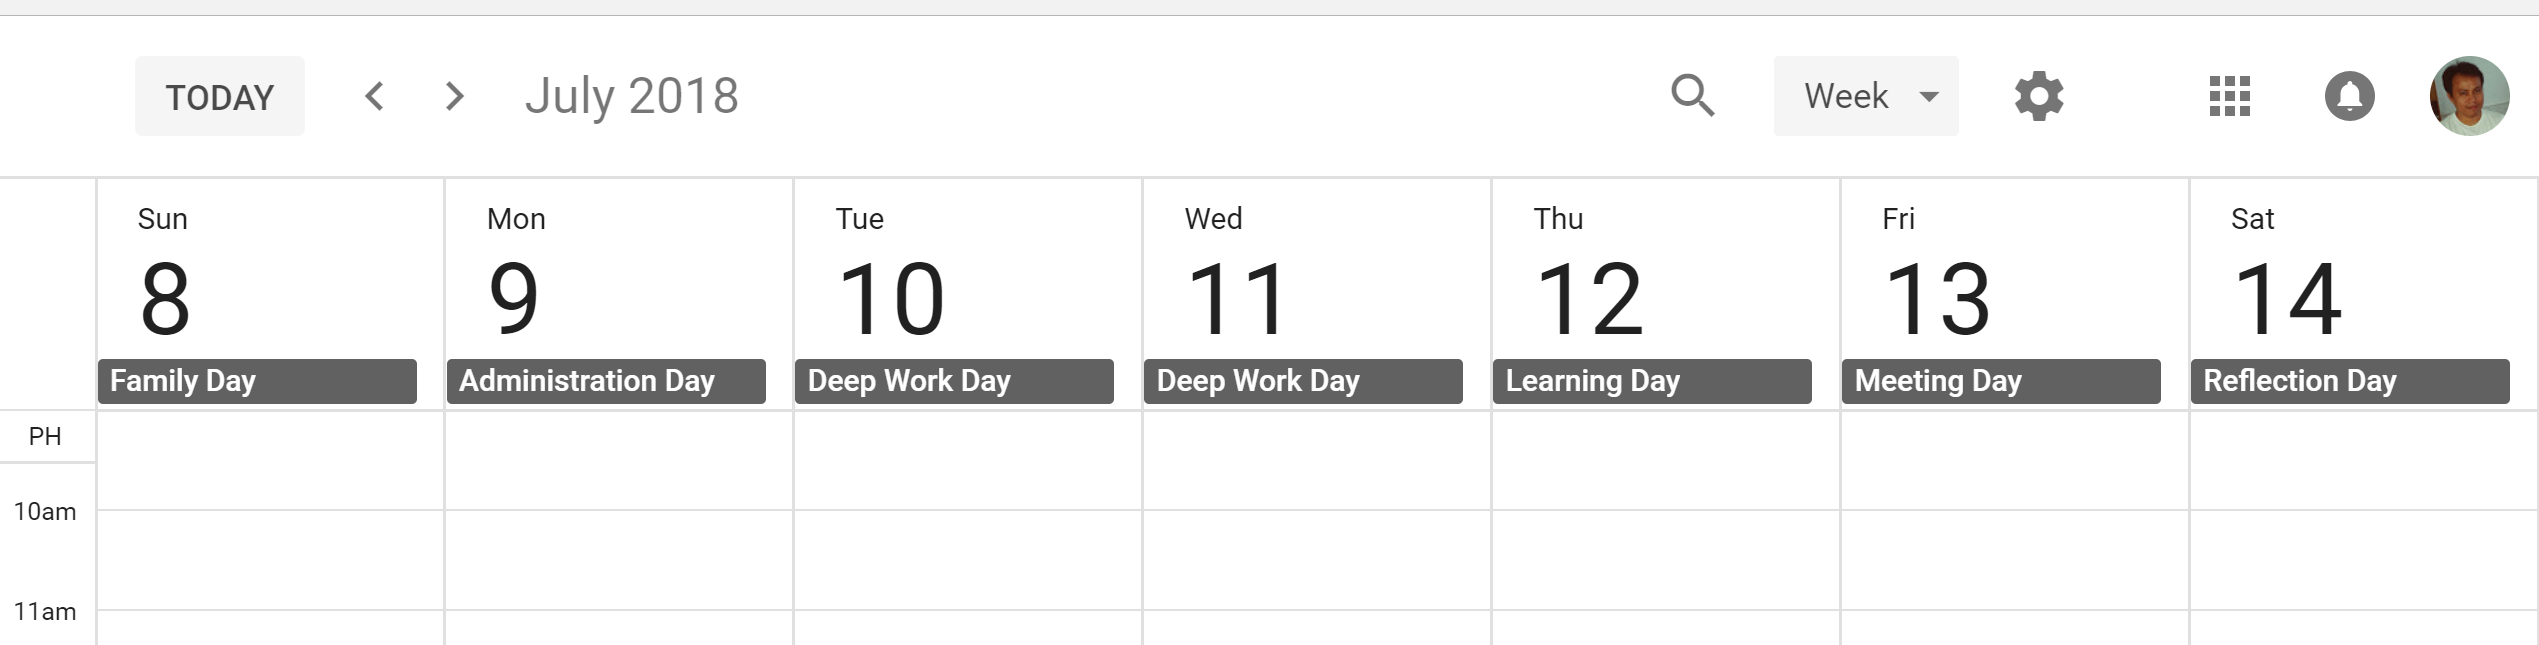Select the Deep Work Day event on Tuesday
Viewport: 2539px width, 645px height.
[954, 381]
